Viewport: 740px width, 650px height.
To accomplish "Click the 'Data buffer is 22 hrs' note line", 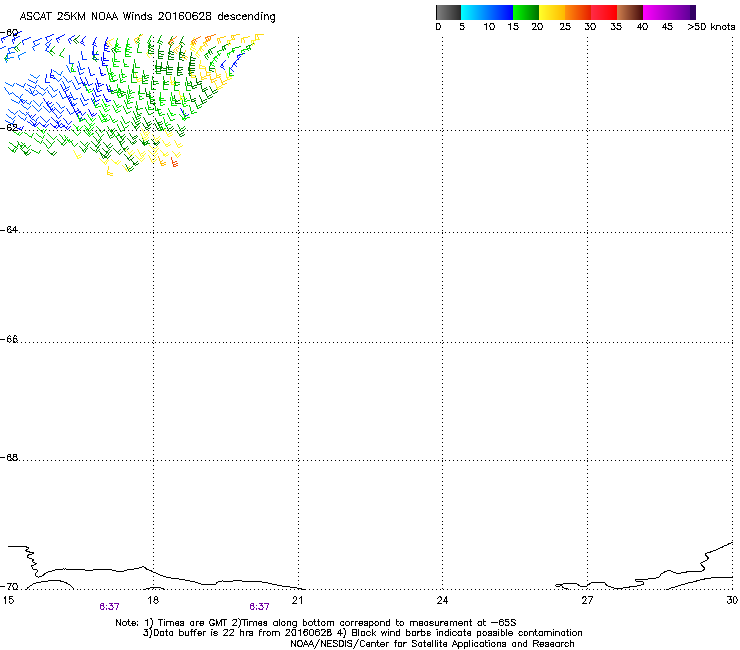I will tap(362, 633).
